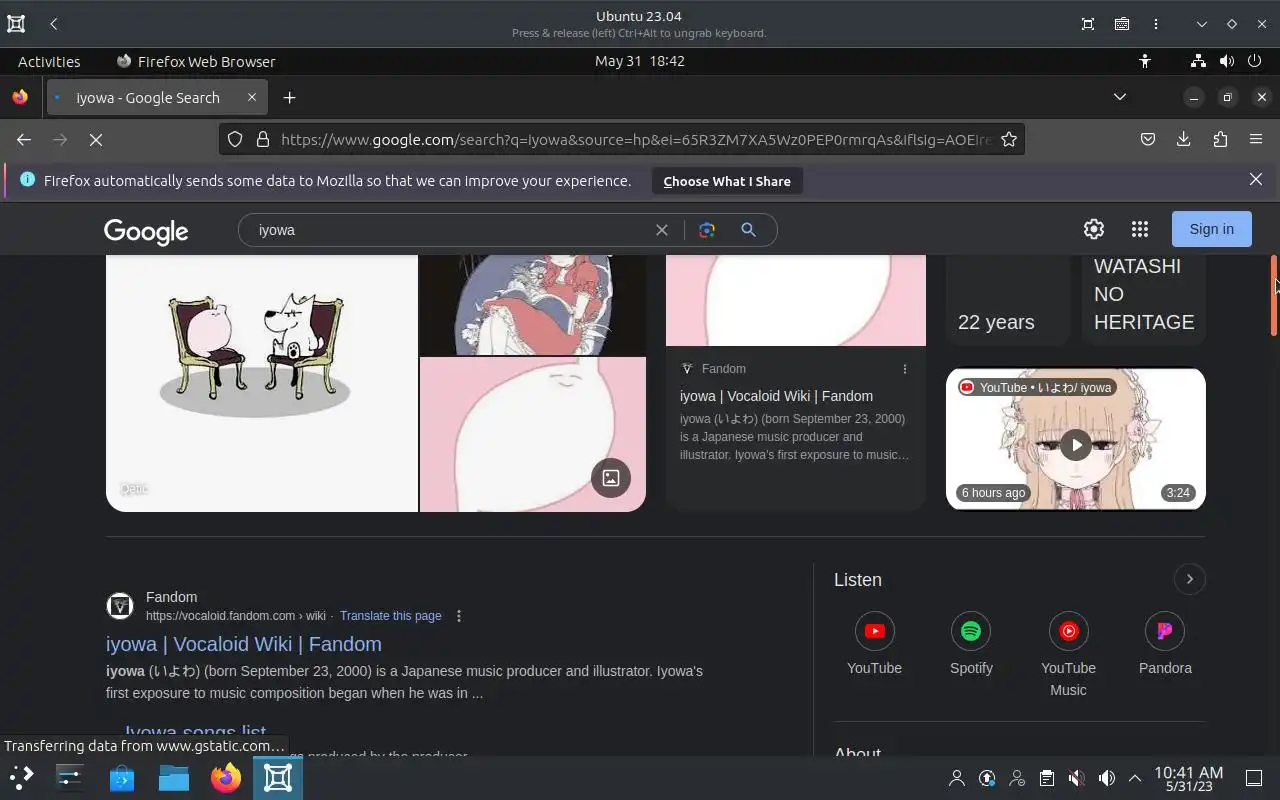Open the WATASHI NO HERITAGE card
Viewport: 1280px width, 800px height.
[1144, 299]
